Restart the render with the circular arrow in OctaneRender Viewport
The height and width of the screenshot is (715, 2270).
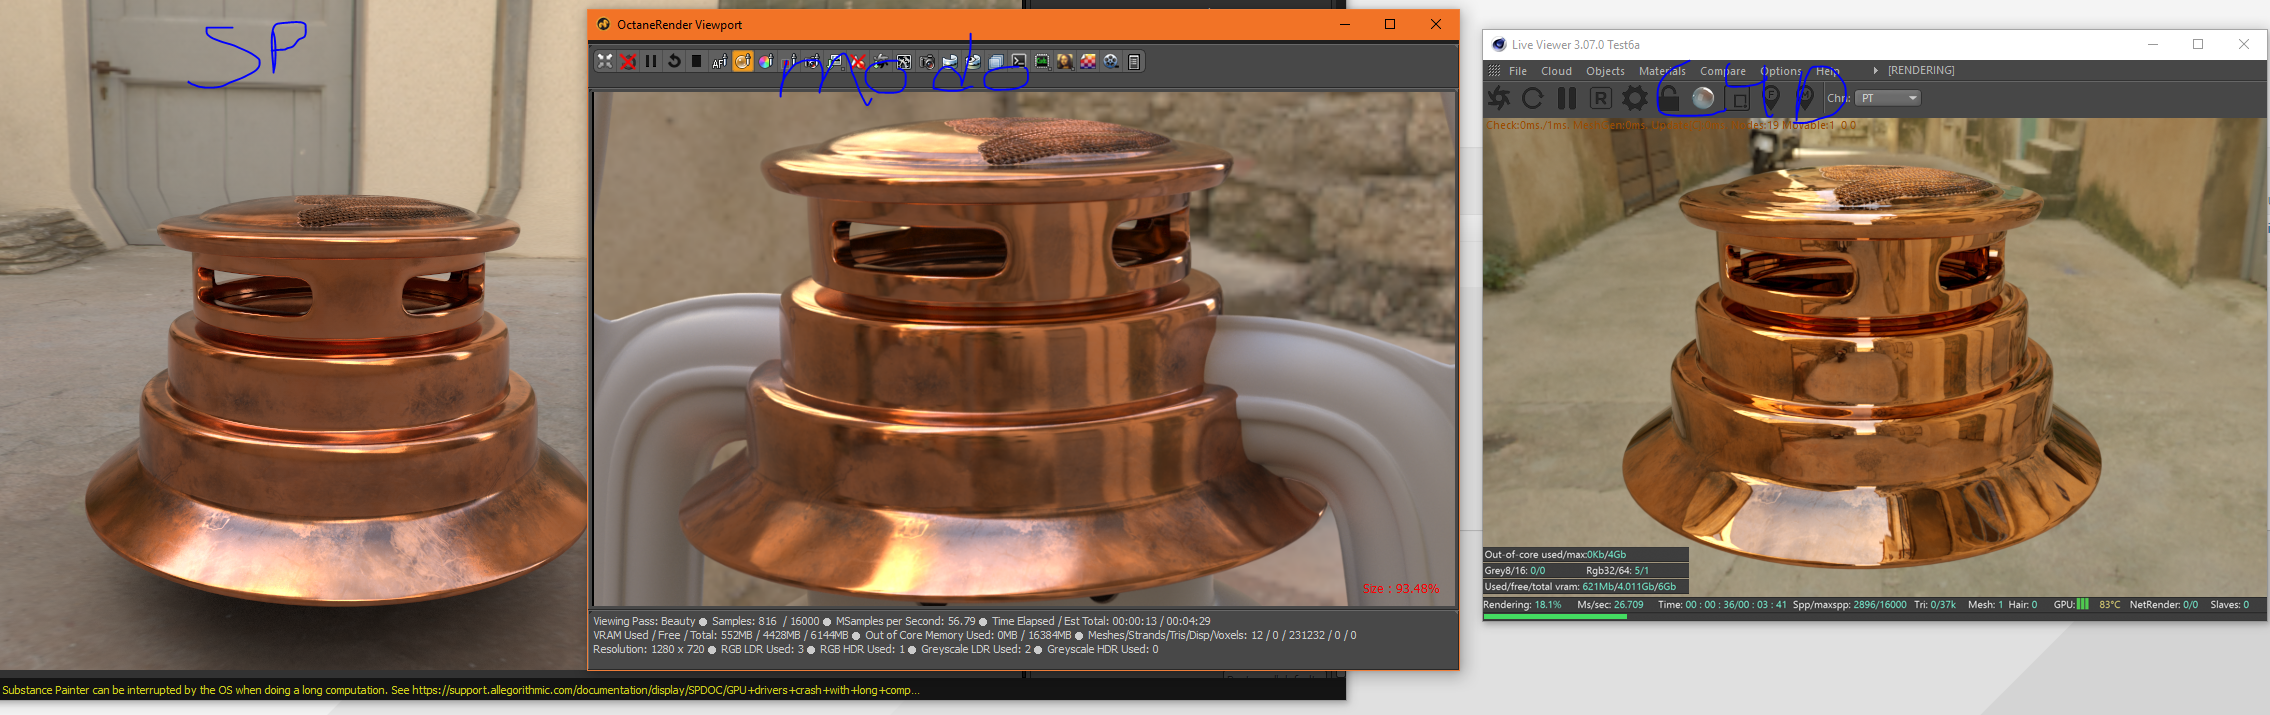(674, 61)
